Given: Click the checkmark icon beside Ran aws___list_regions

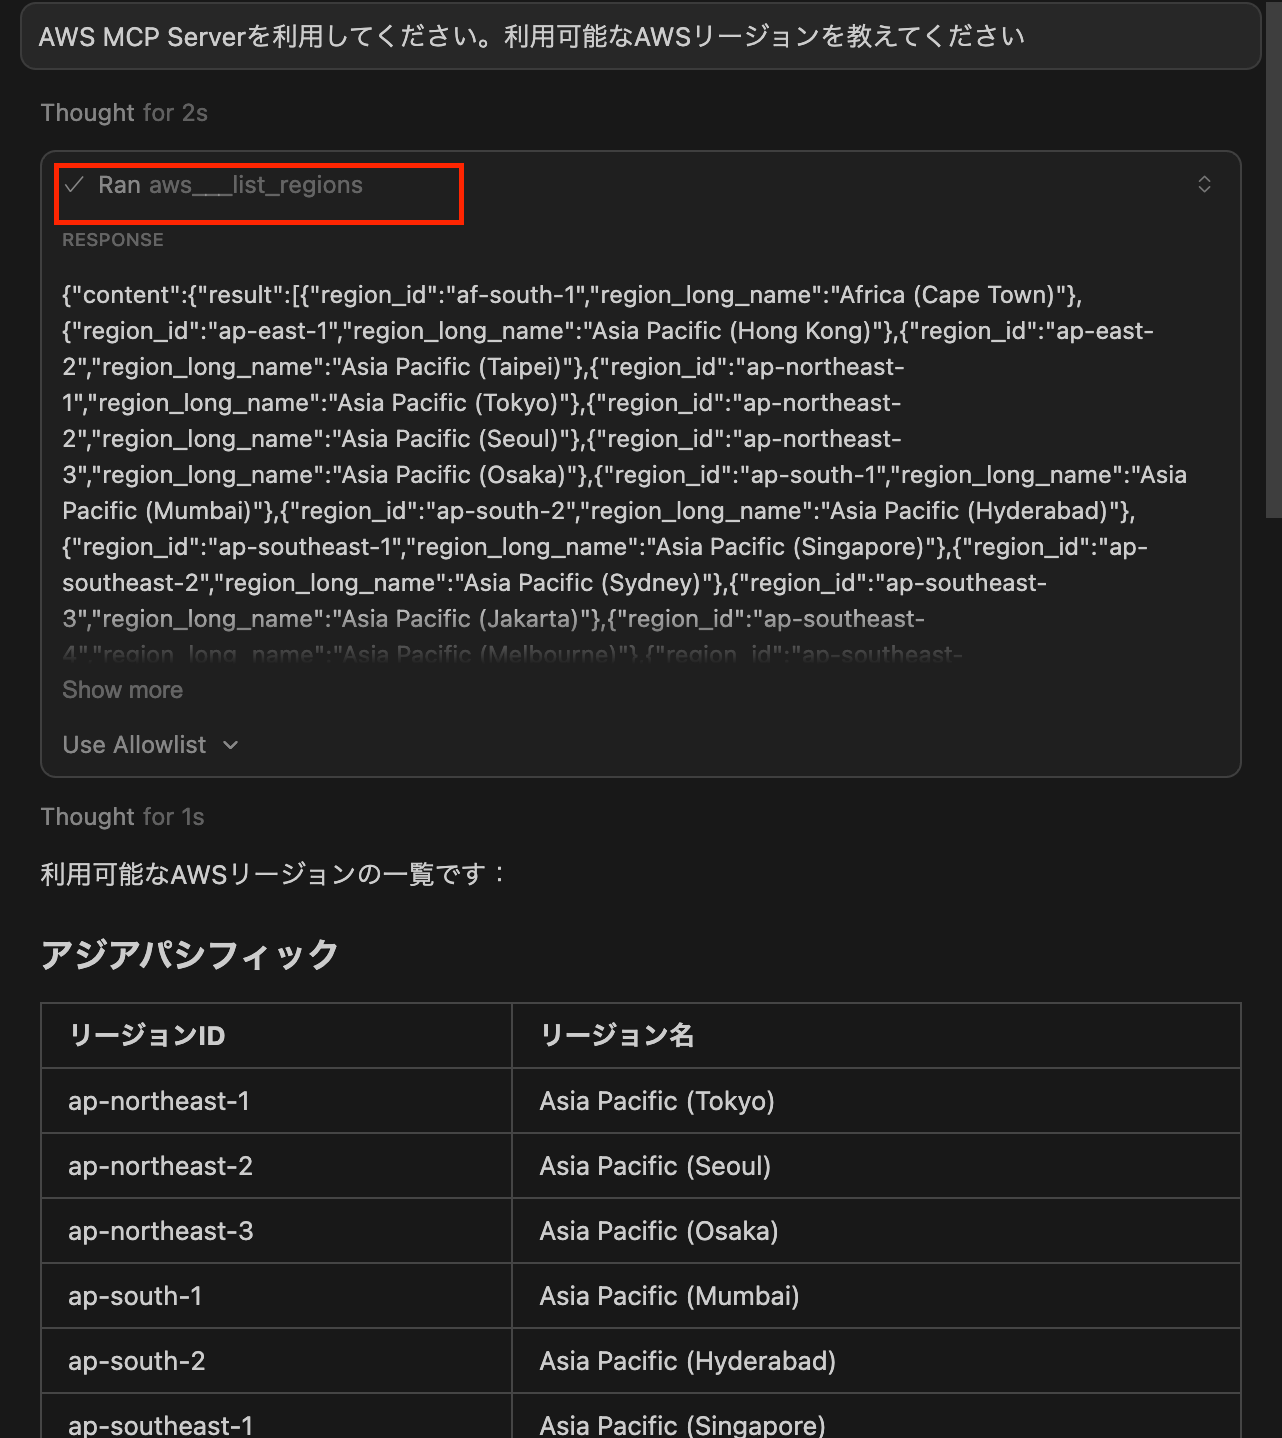Looking at the screenshot, I should 74,184.
